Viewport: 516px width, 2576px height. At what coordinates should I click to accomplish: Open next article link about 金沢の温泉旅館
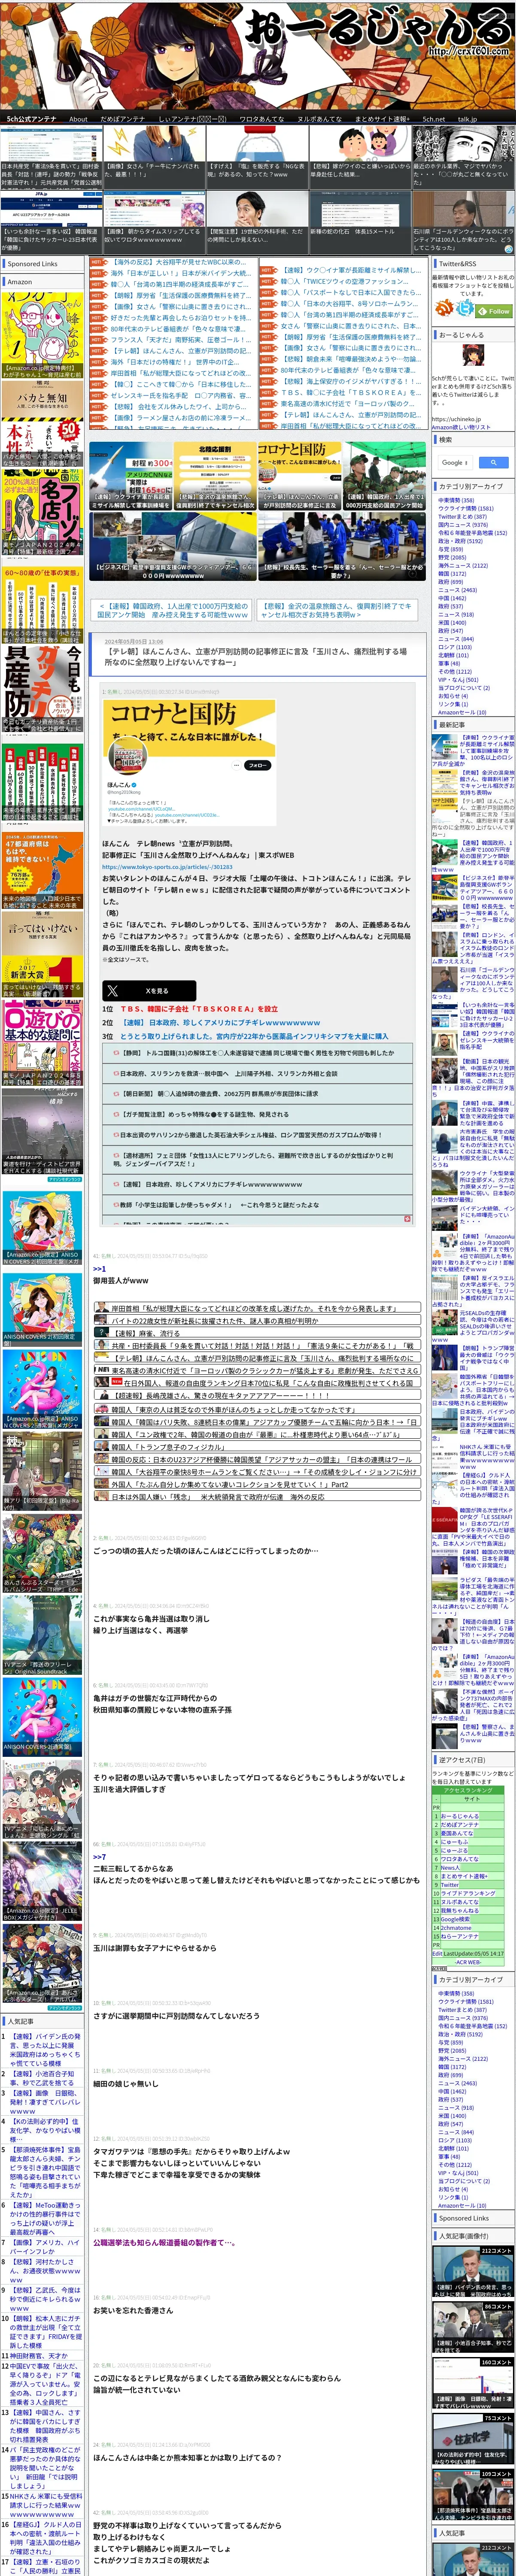[x=336, y=610]
